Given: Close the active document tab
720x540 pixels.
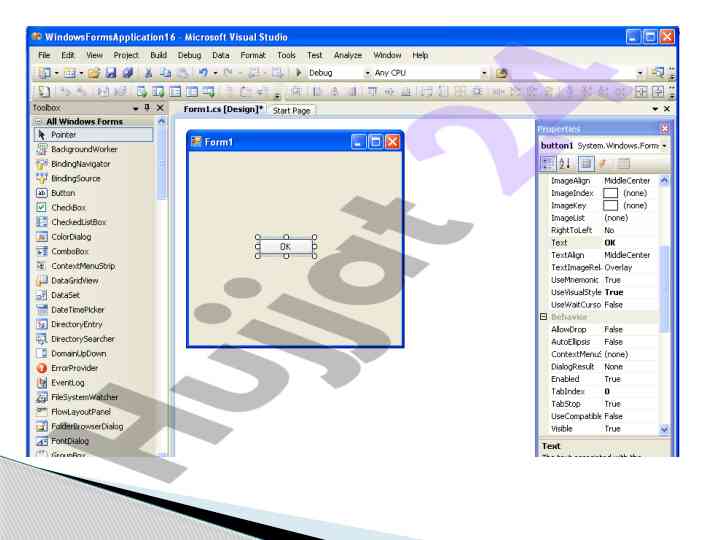Looking at the screenshot, I should [667, 109].
